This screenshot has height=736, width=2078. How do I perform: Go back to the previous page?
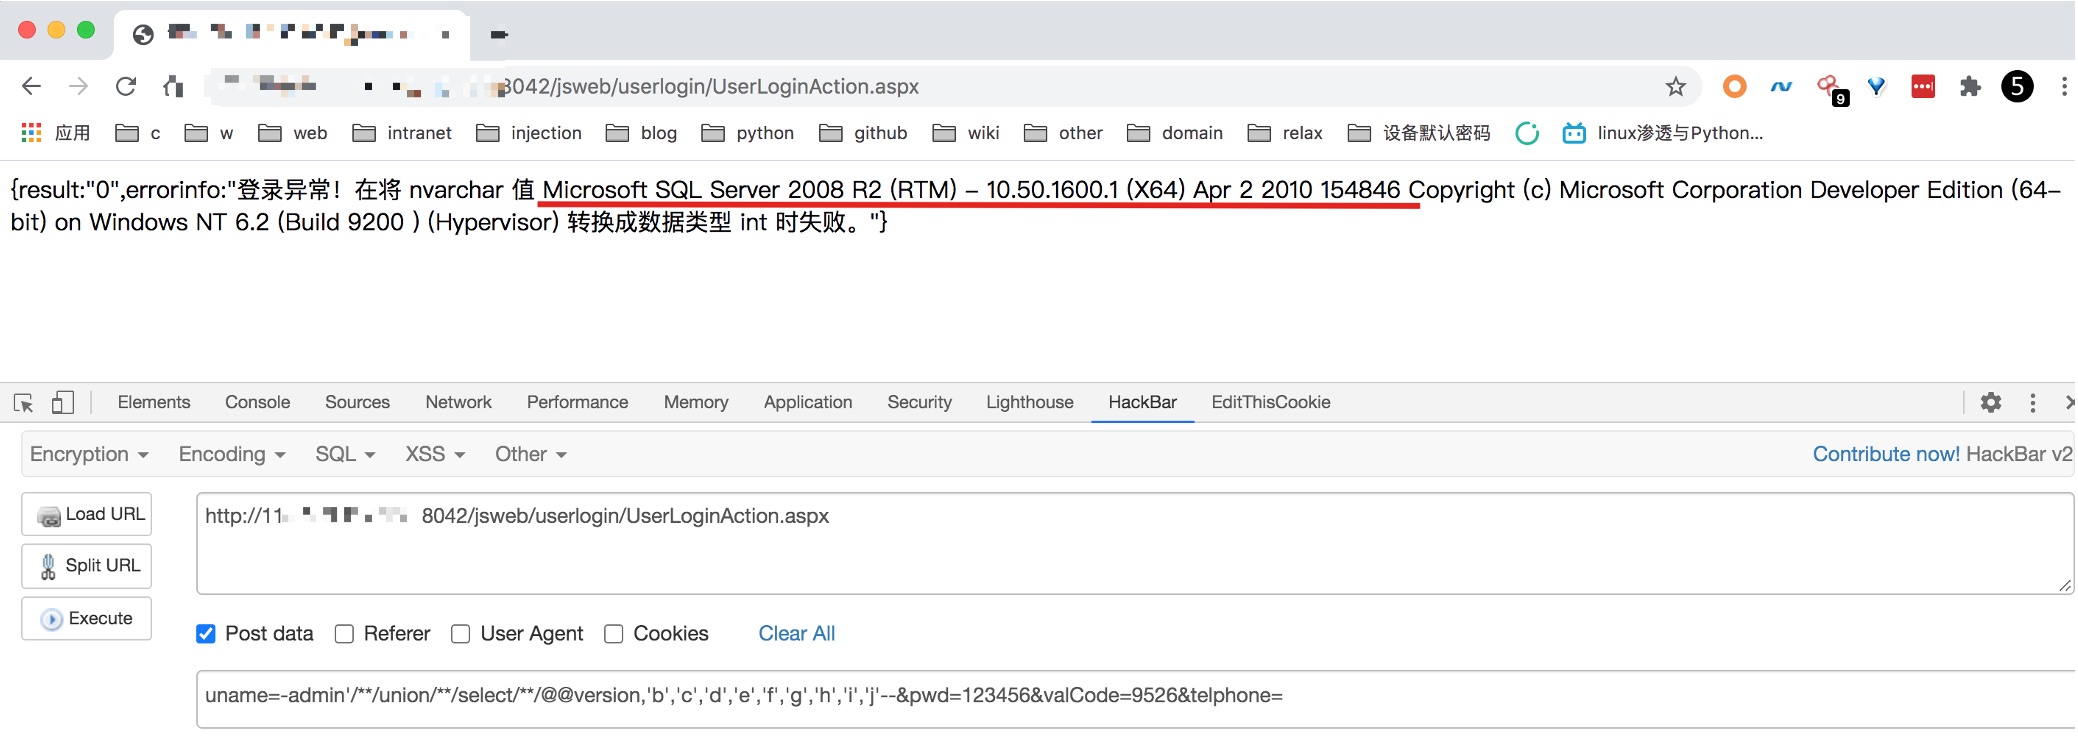point(31,87)
